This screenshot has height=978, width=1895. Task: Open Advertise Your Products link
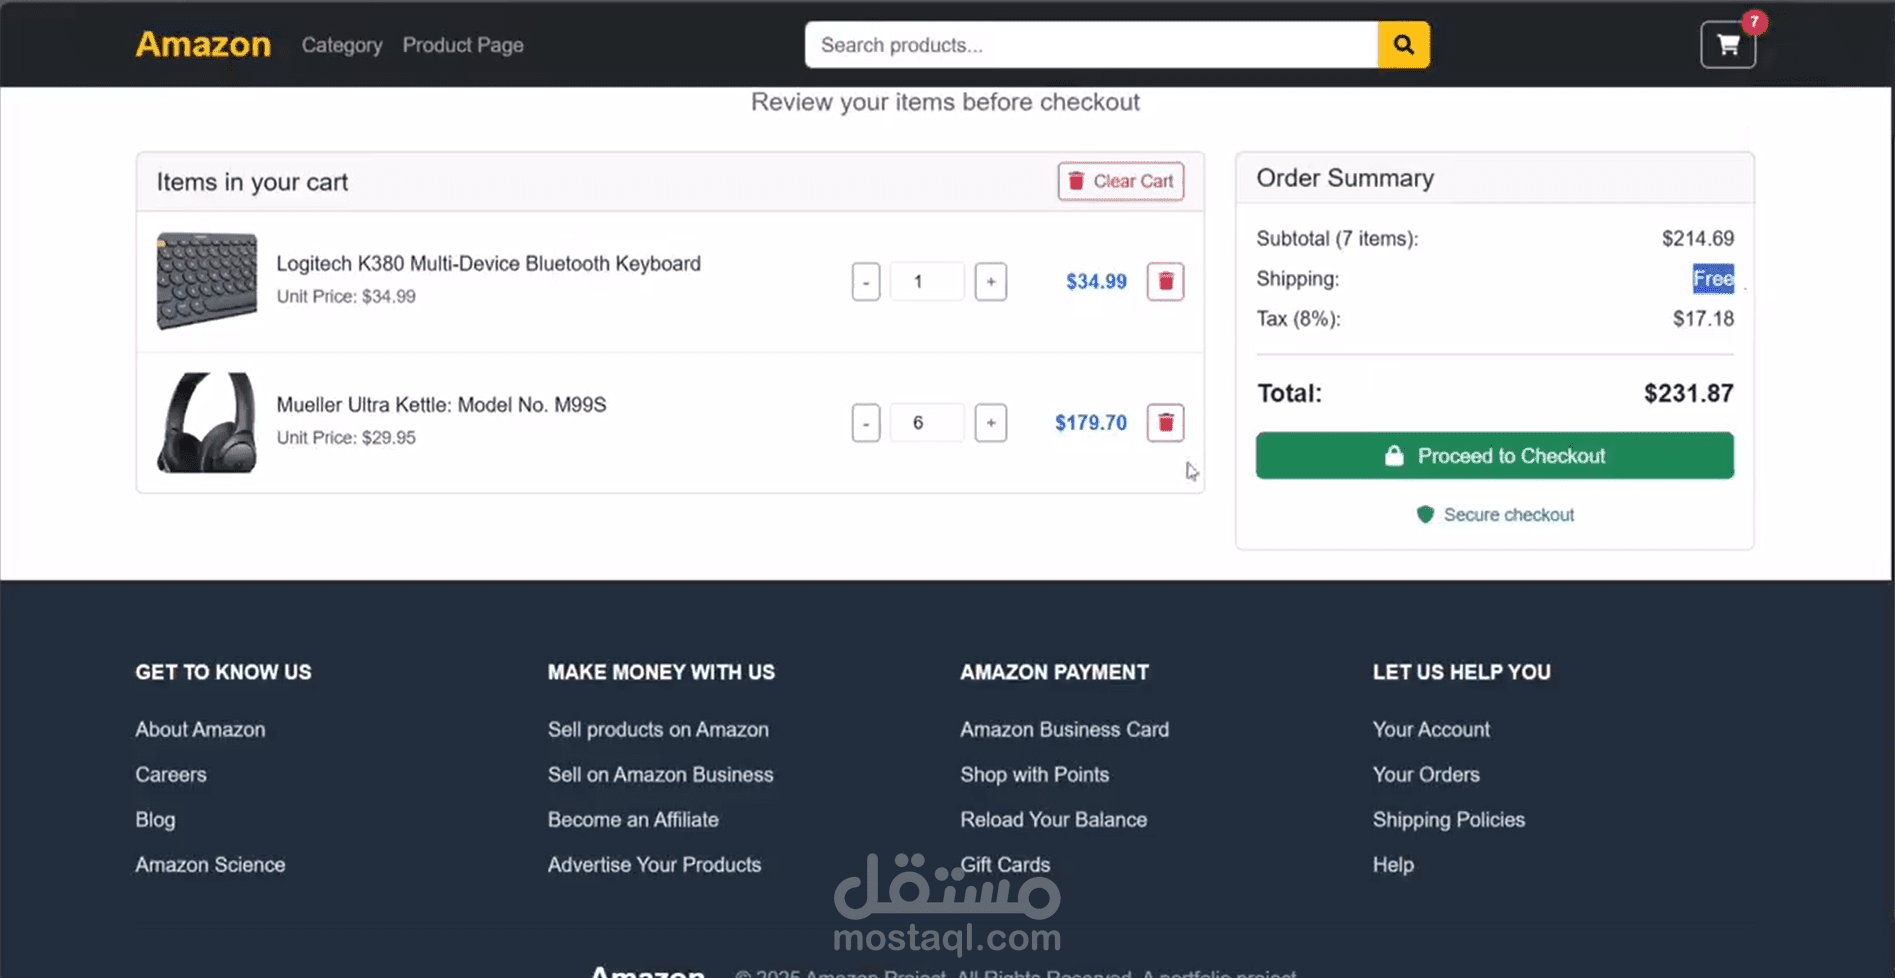[654, 864]
